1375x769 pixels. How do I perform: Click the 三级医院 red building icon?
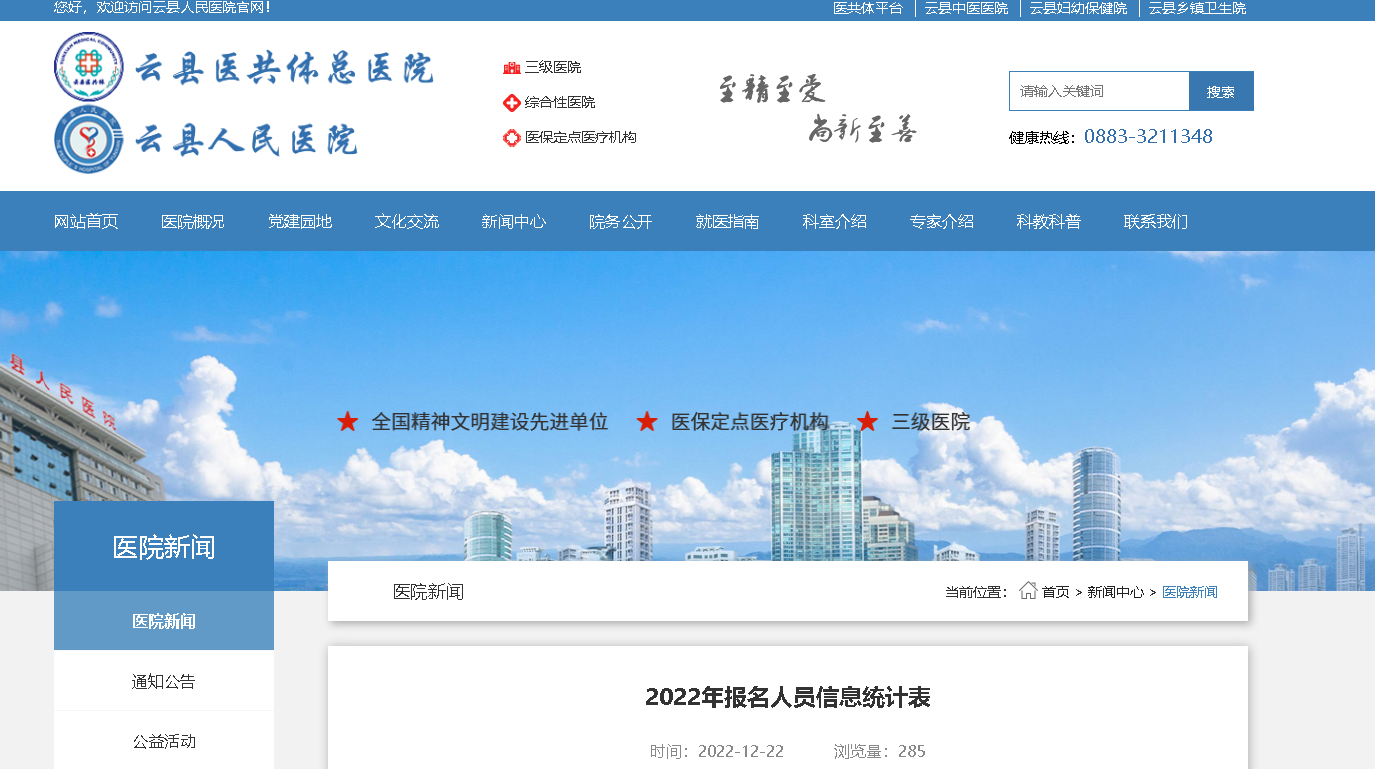point(512,67)
